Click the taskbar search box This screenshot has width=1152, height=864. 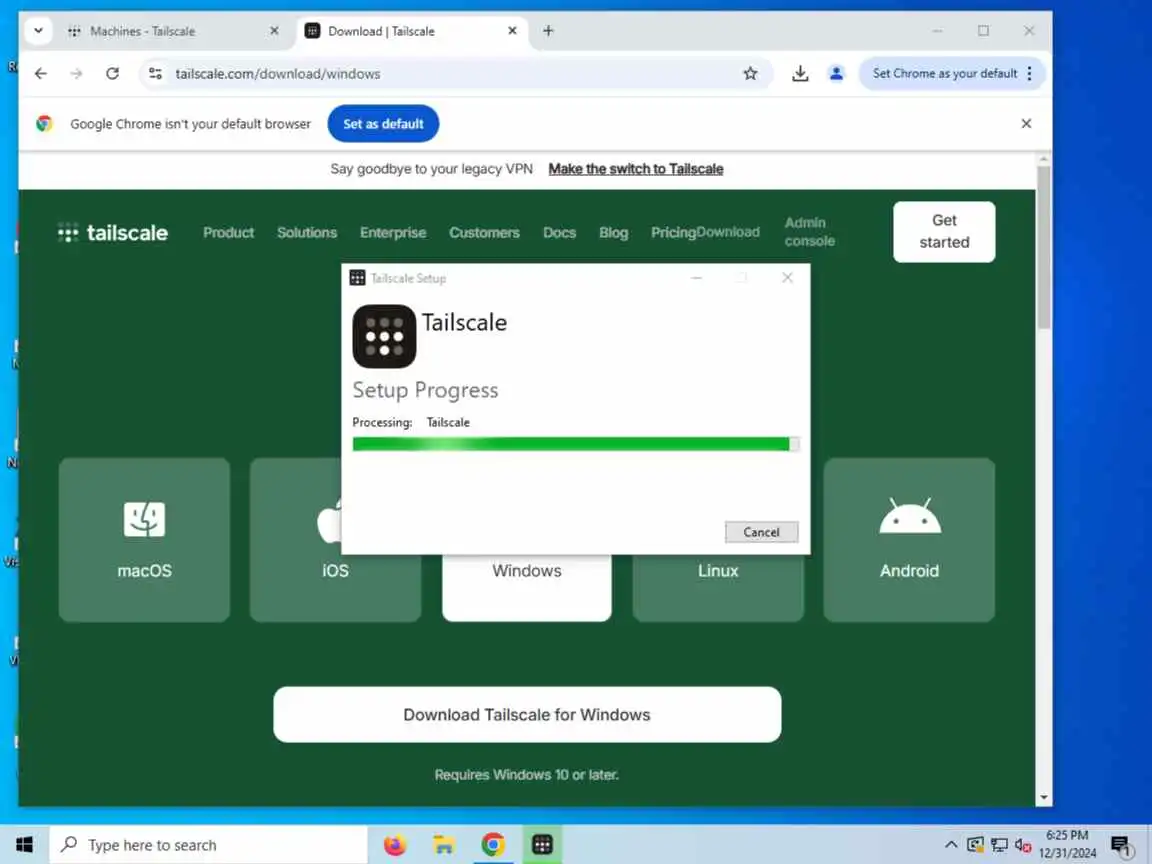pyautogui.click(x=208, y=845)
